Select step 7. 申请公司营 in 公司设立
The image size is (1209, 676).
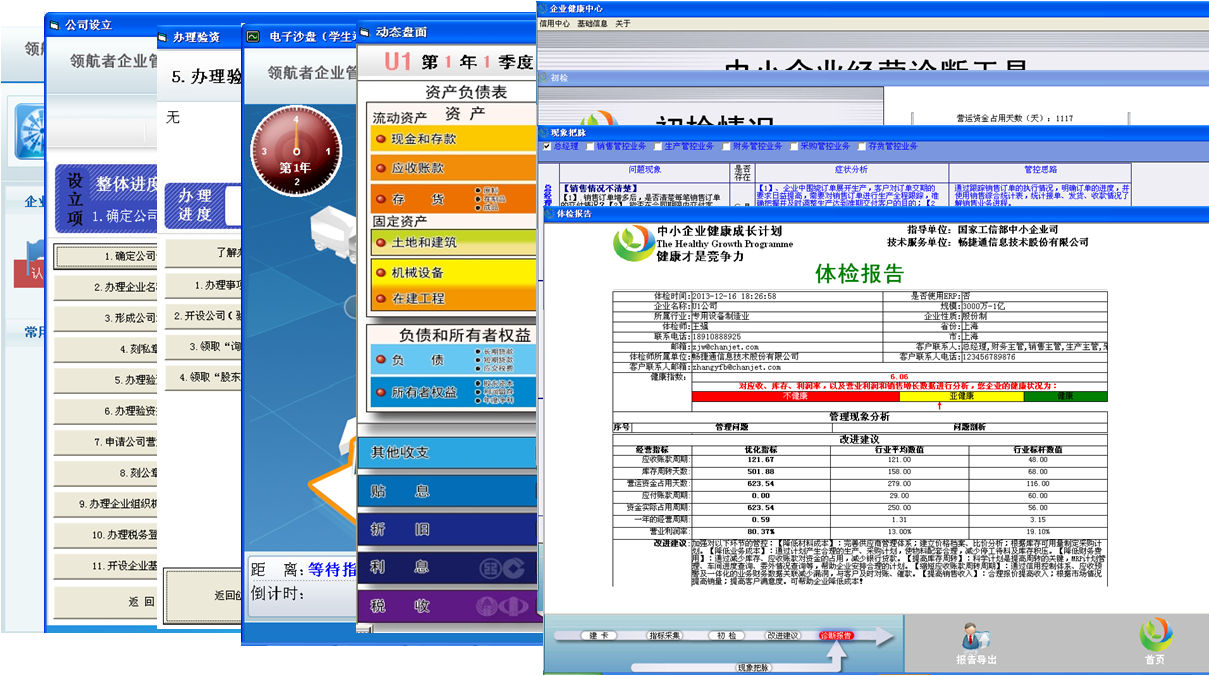coord(106,442)
